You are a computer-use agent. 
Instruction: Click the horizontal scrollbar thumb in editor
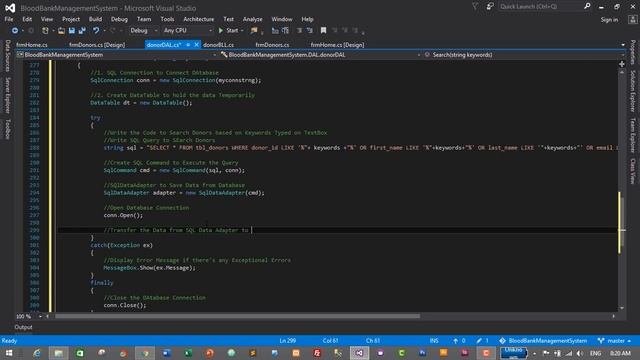pyautogui.click(x=237, y=316)
